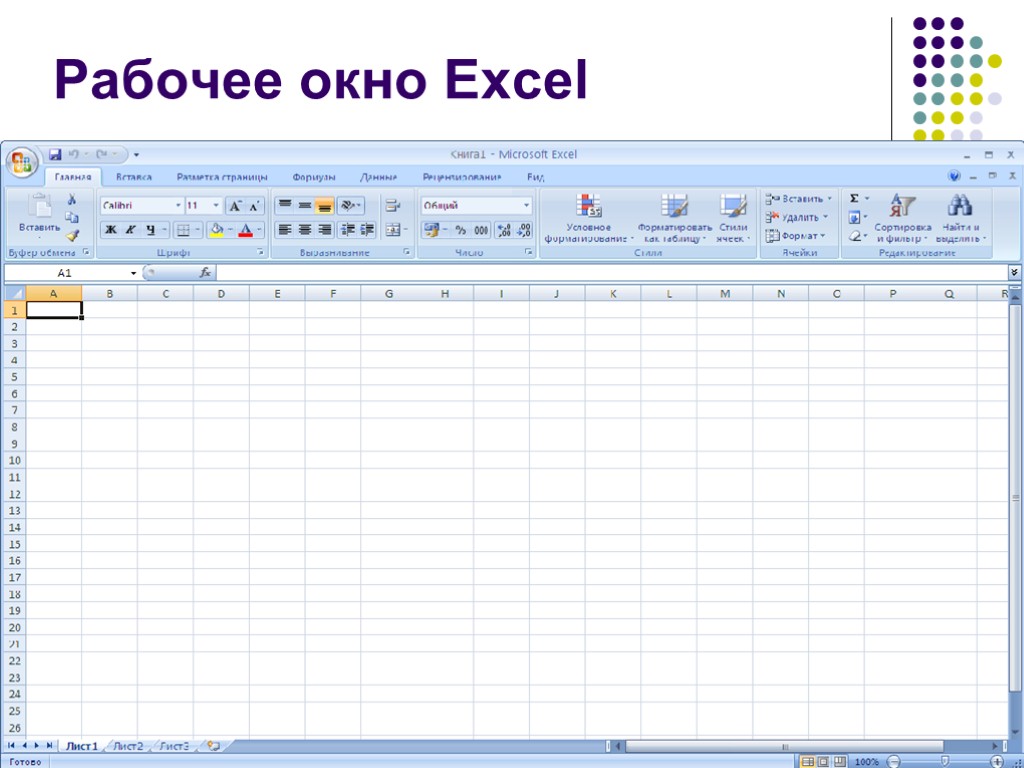
Task: Open the Общий number format dropdown
Action: [526, 206]
